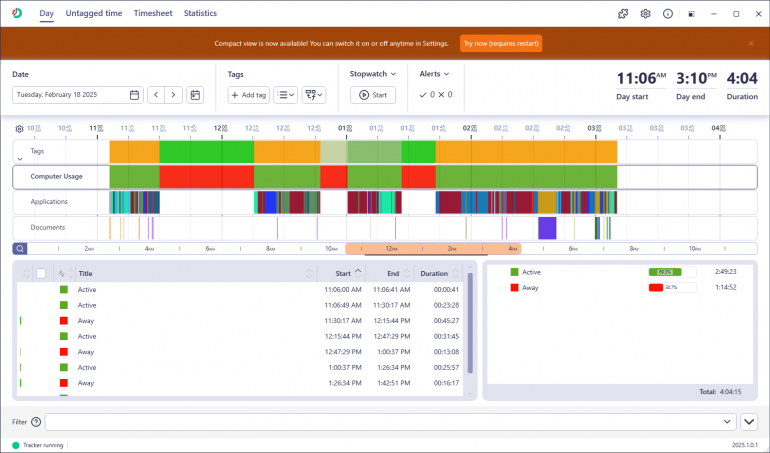Expand the Alerts dropdown

point(434,74)
